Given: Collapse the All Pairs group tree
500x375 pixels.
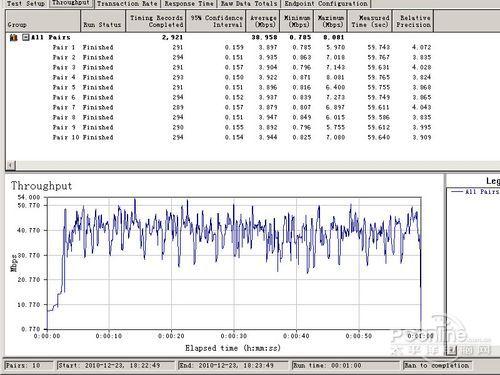Looking at the screenshot, I should (x=25, y=37).
